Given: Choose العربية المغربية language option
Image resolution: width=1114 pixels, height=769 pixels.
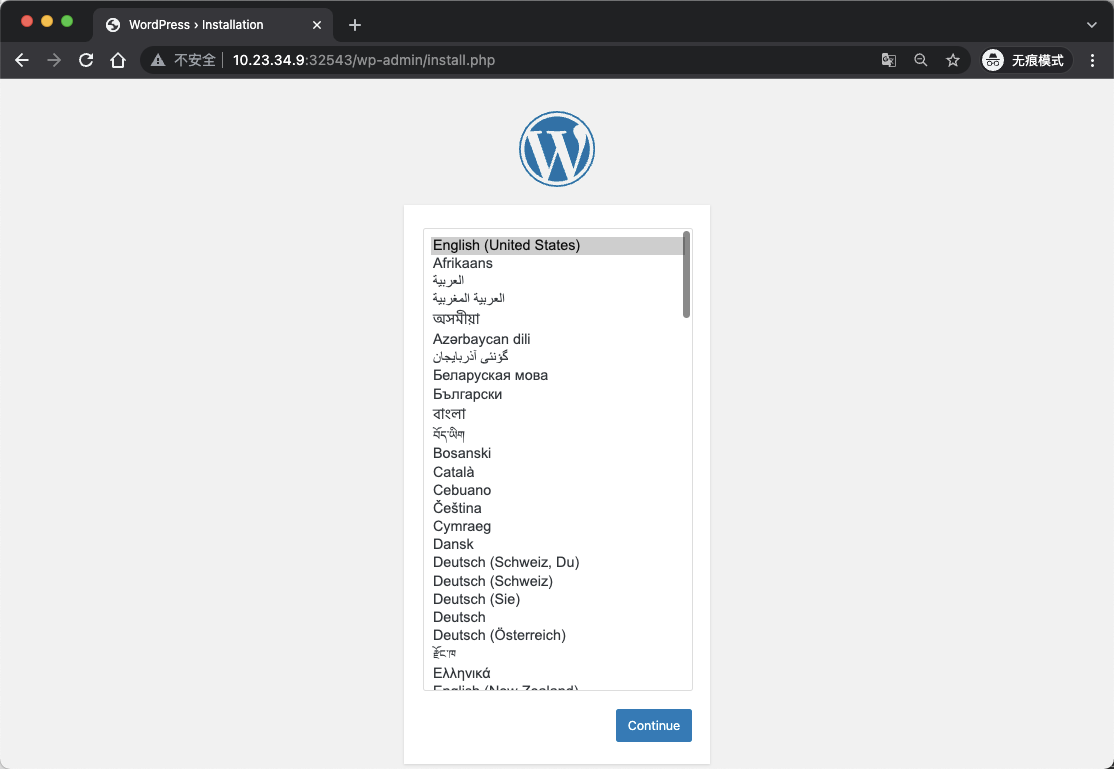Looking at the screenshot, I should click(557, 299).
